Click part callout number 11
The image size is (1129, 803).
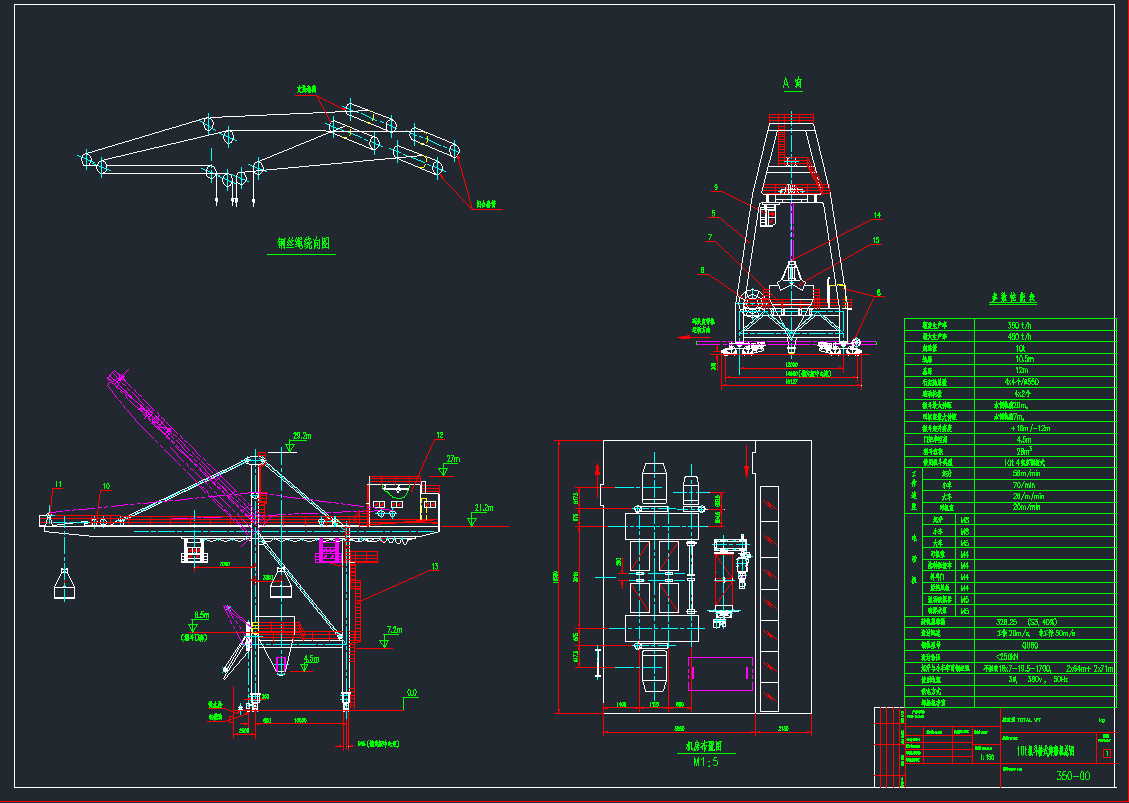coord(58,484)
